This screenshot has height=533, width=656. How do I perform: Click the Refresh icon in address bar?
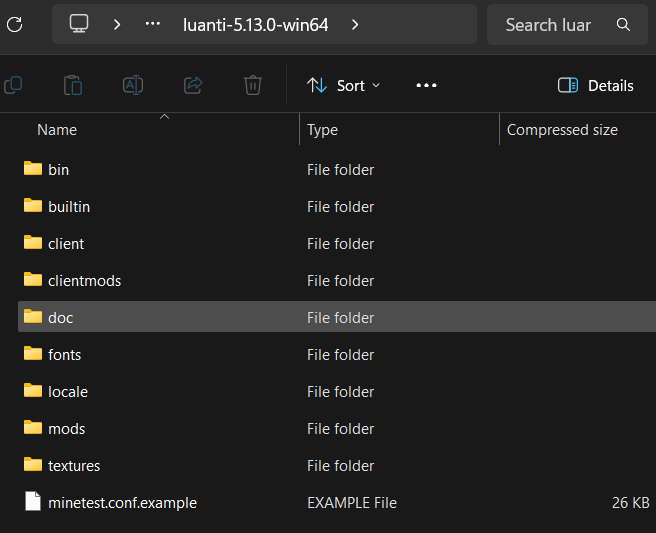[x=14, y=24]
